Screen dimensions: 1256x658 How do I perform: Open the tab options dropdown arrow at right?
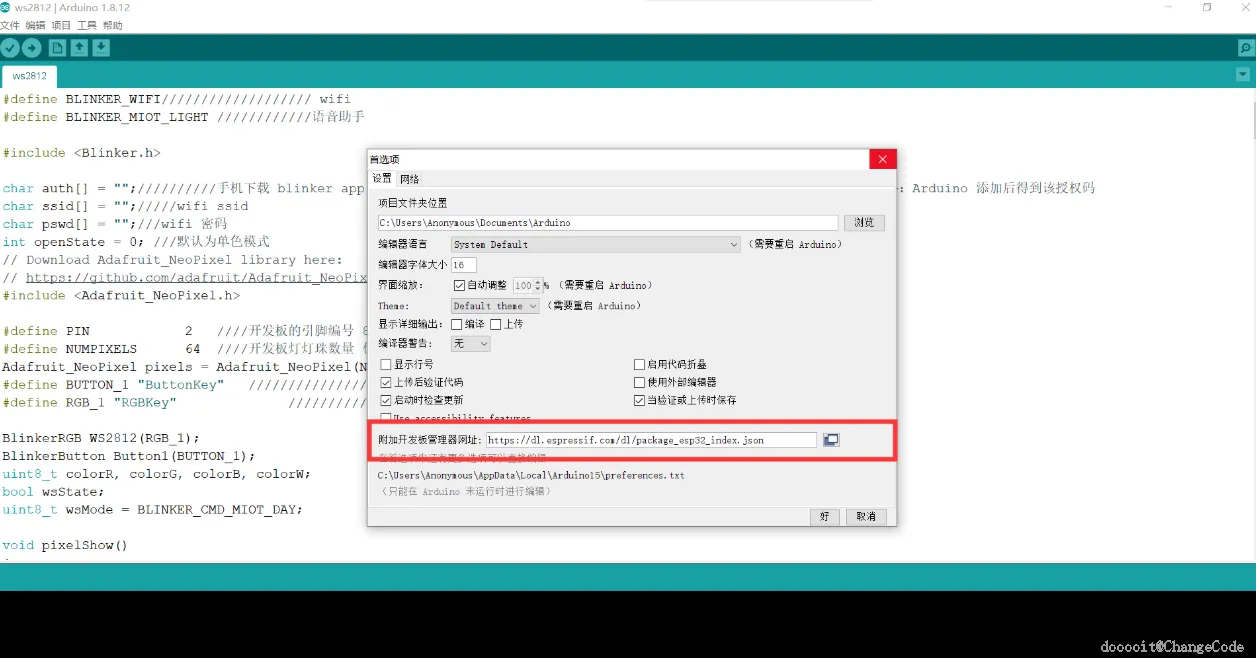coord(1243,75)
